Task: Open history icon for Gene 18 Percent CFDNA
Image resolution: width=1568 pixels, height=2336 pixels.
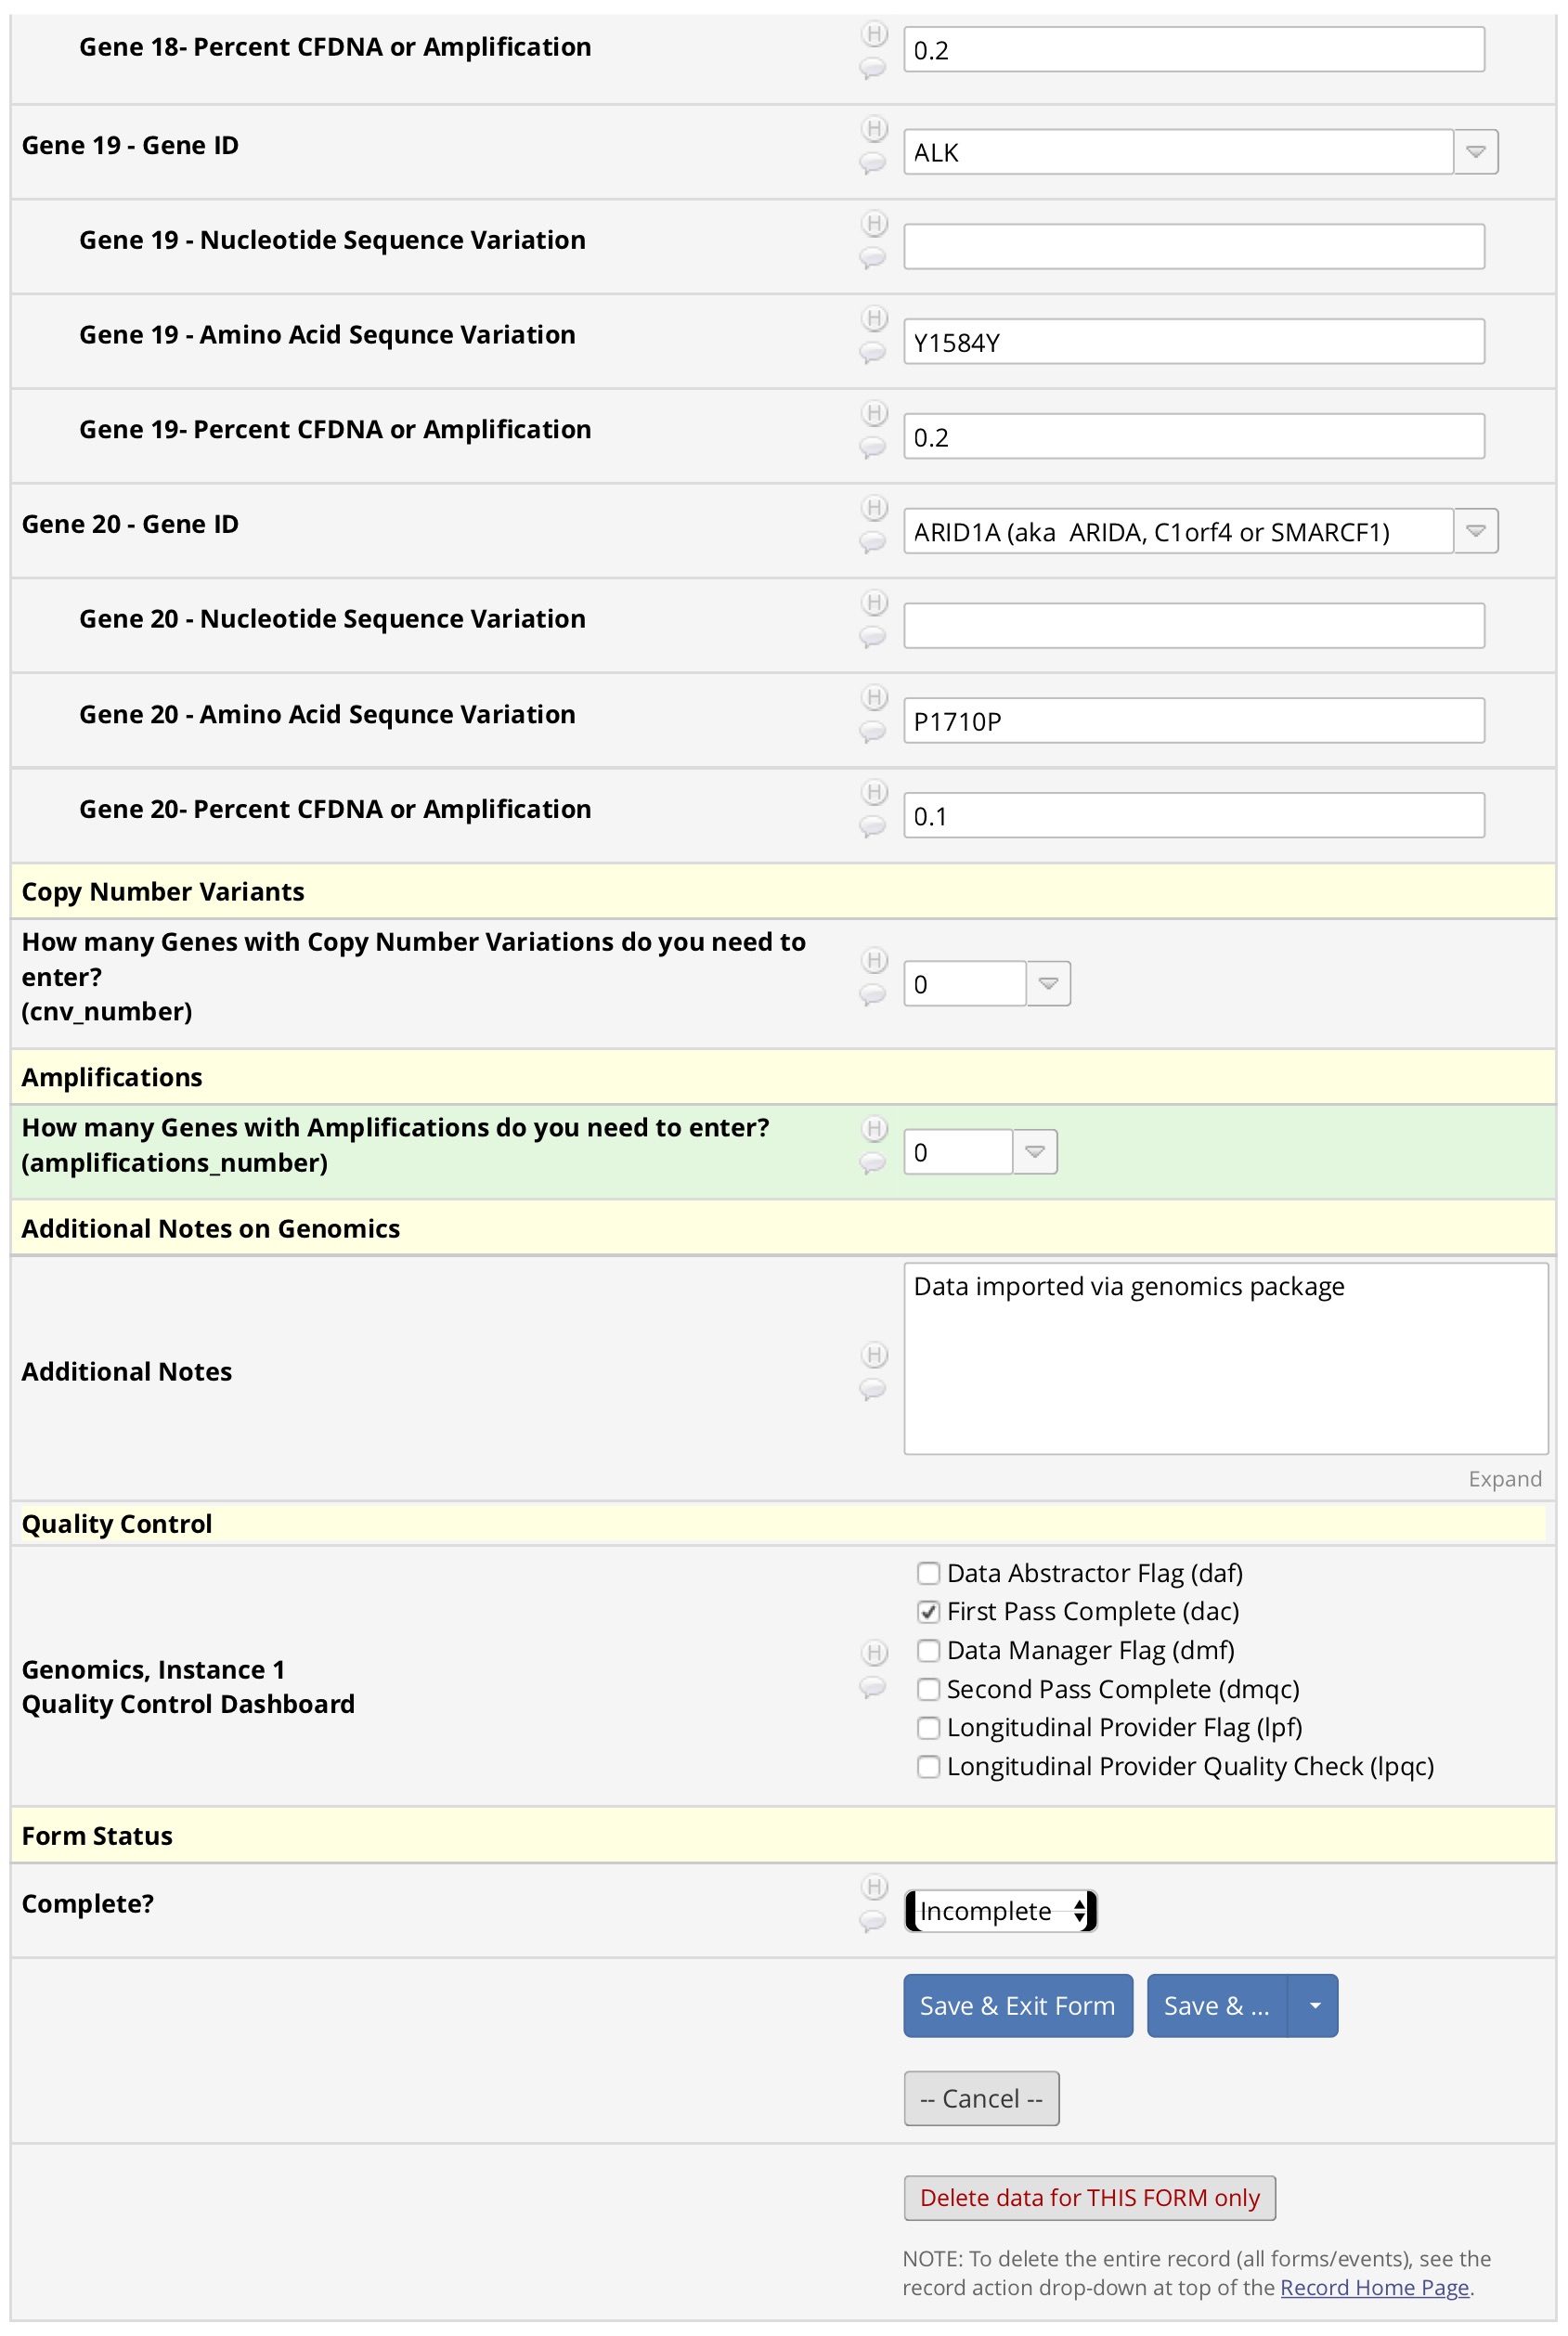Action: click(874, 35)
